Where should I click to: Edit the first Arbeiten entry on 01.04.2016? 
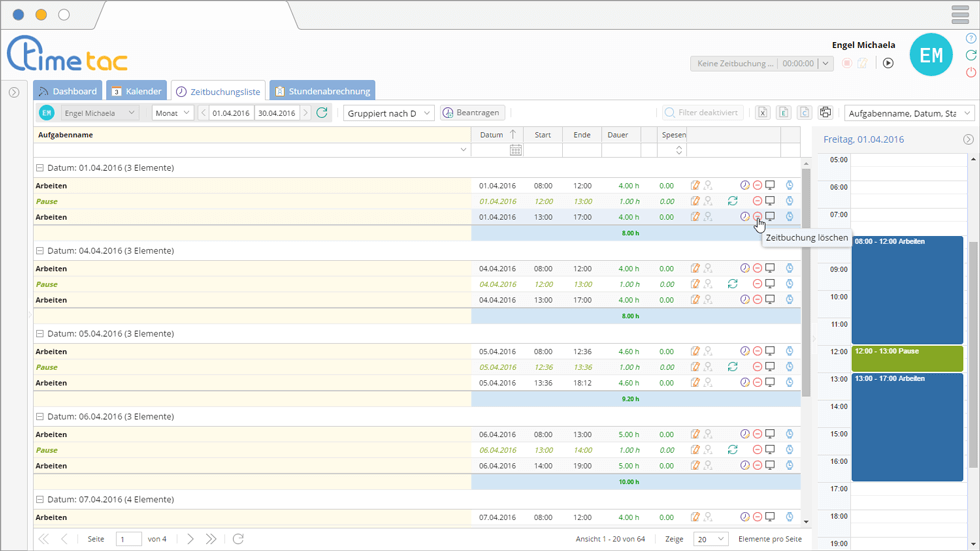[695, 185]
